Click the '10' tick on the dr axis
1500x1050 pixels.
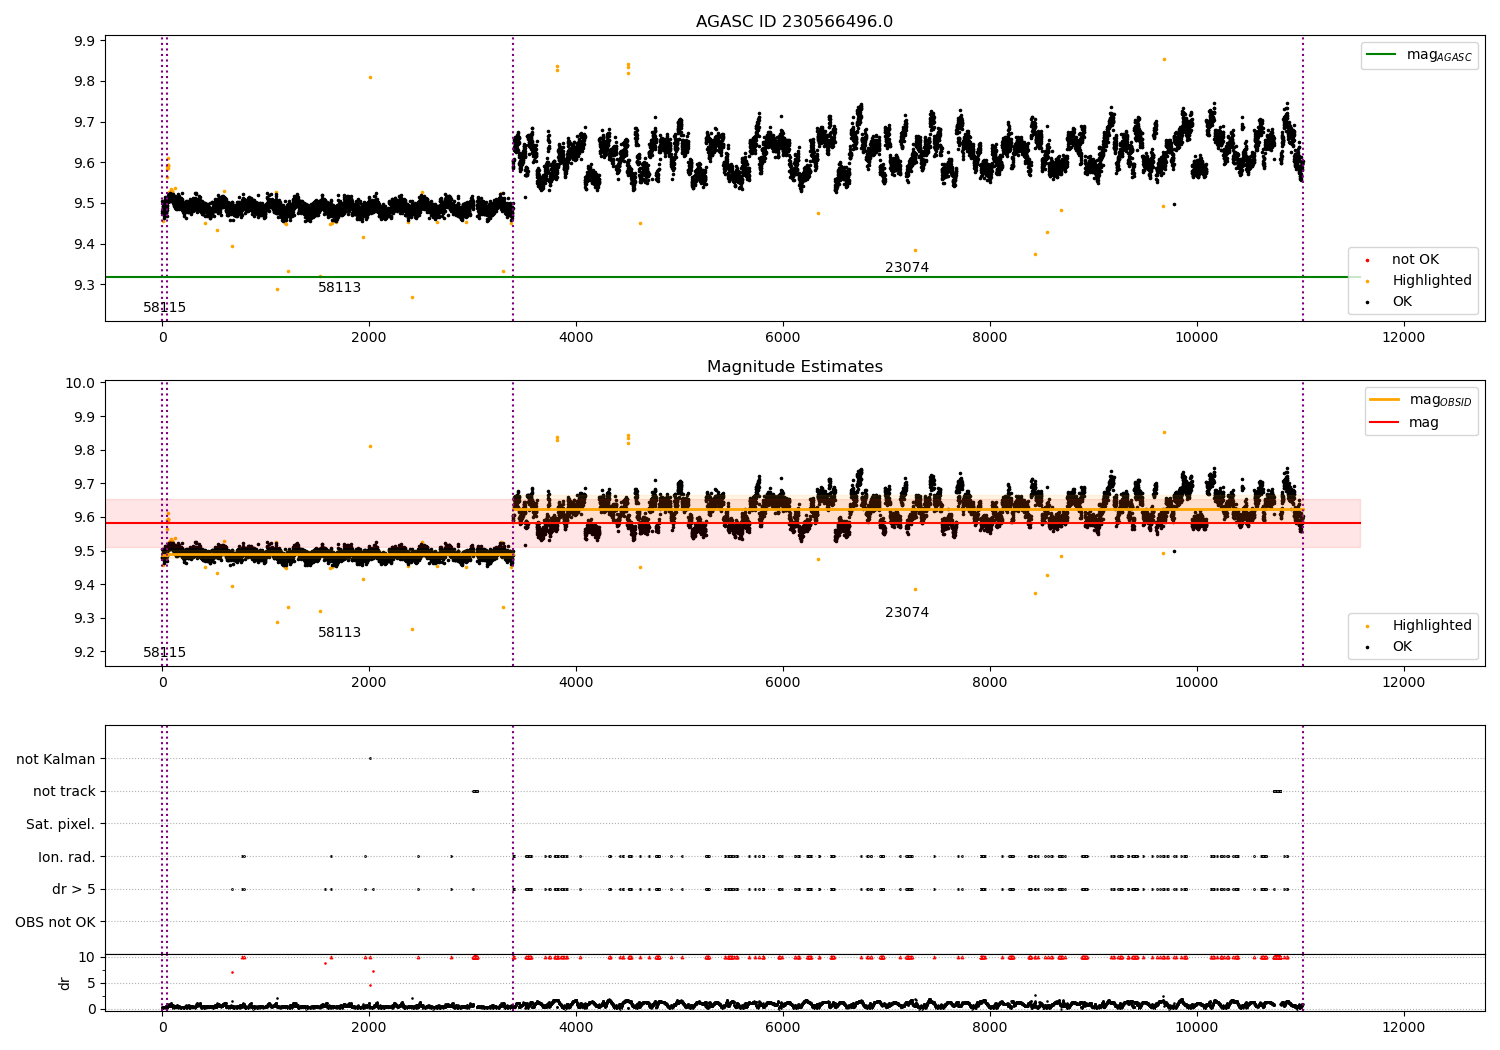(87, 958)
